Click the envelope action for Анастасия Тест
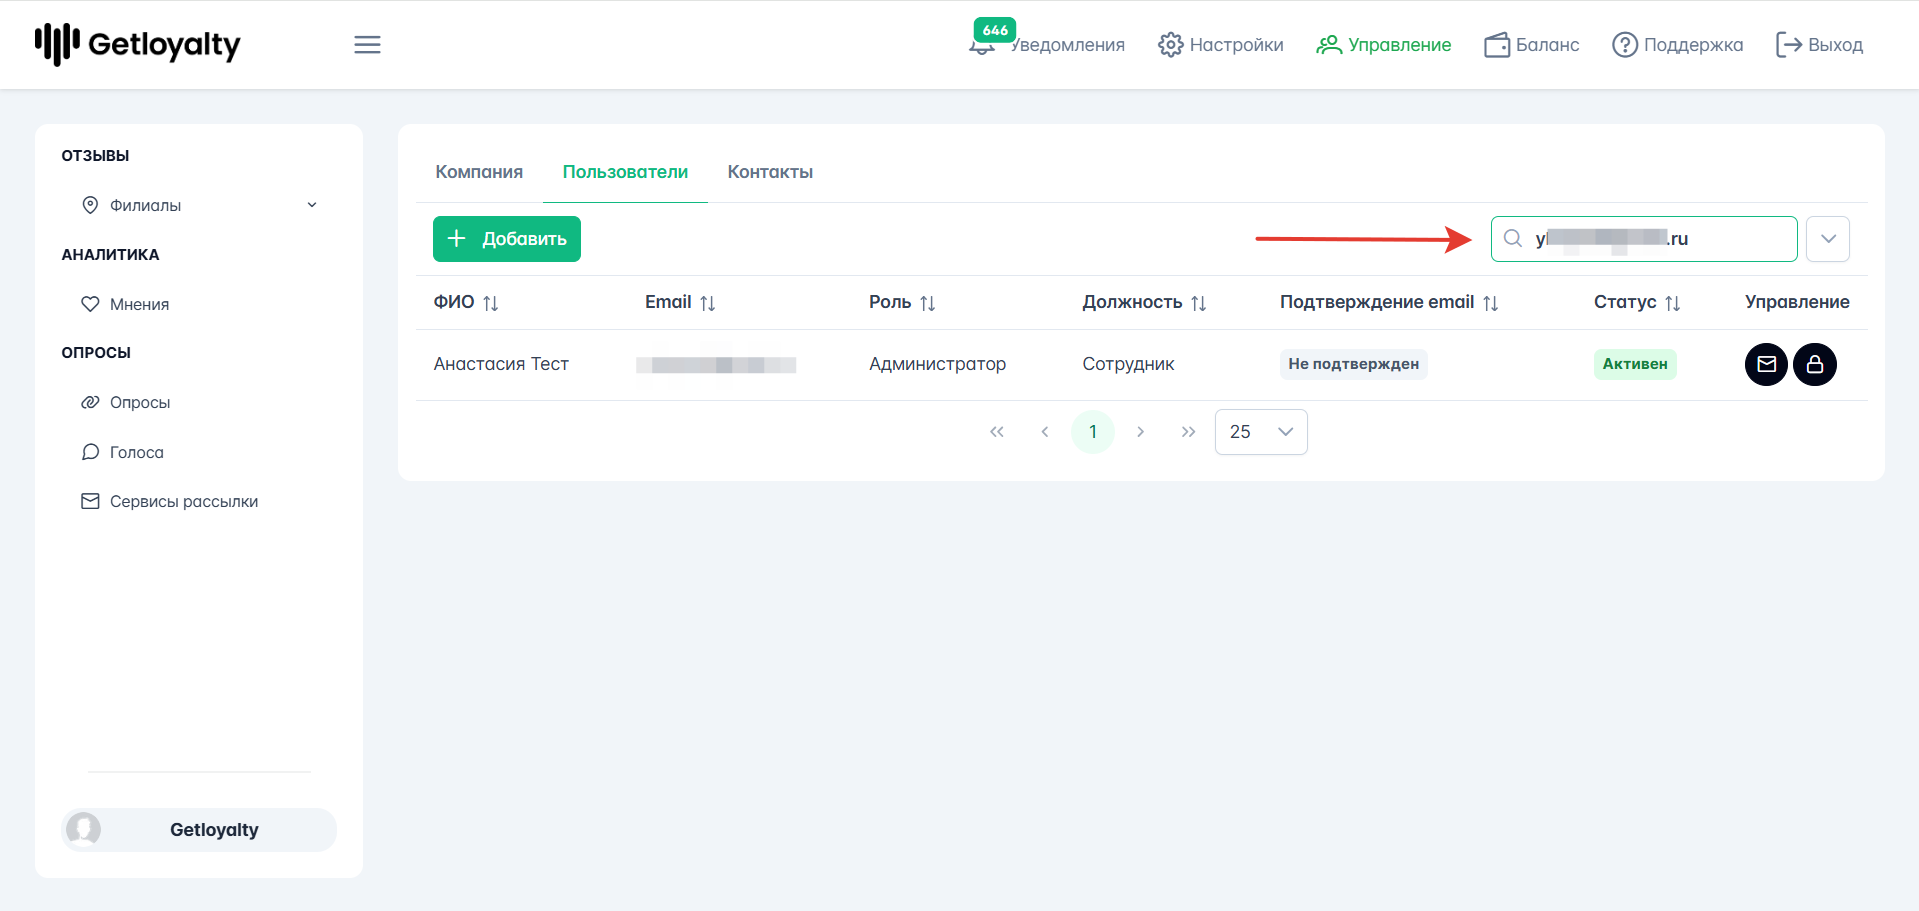 point(1767,364)
